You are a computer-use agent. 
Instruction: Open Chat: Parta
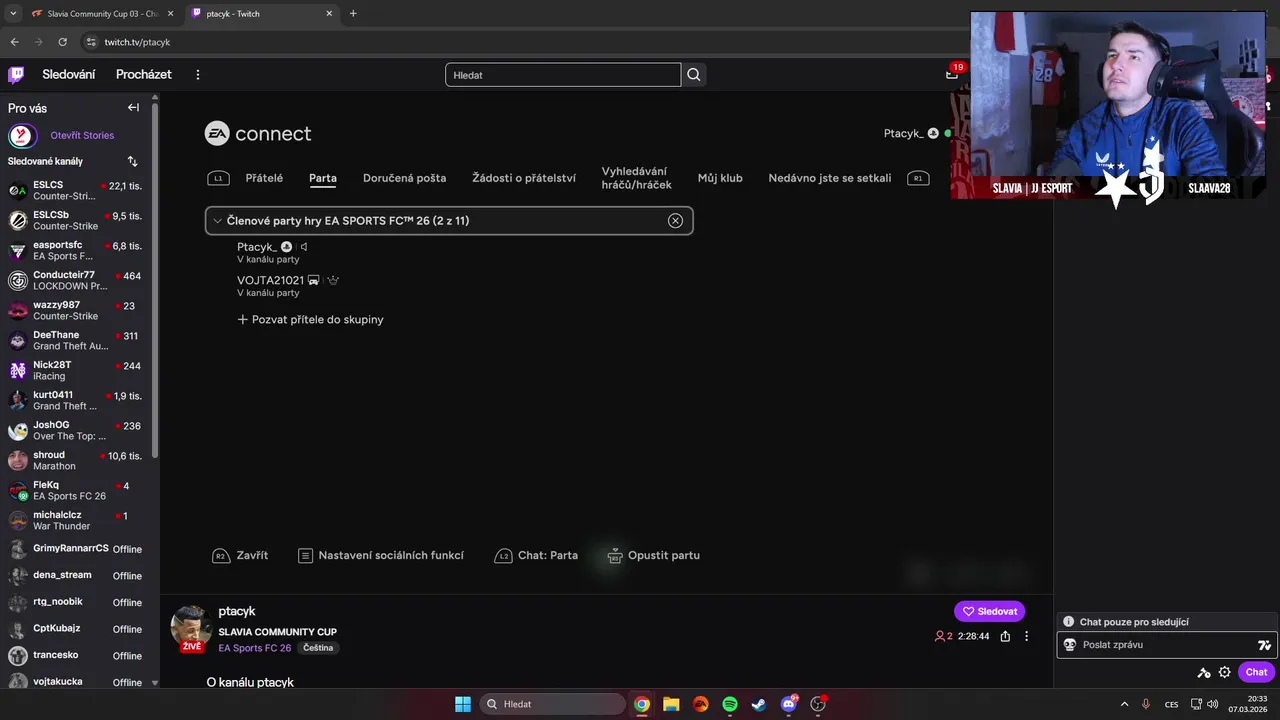coord(536,555)
